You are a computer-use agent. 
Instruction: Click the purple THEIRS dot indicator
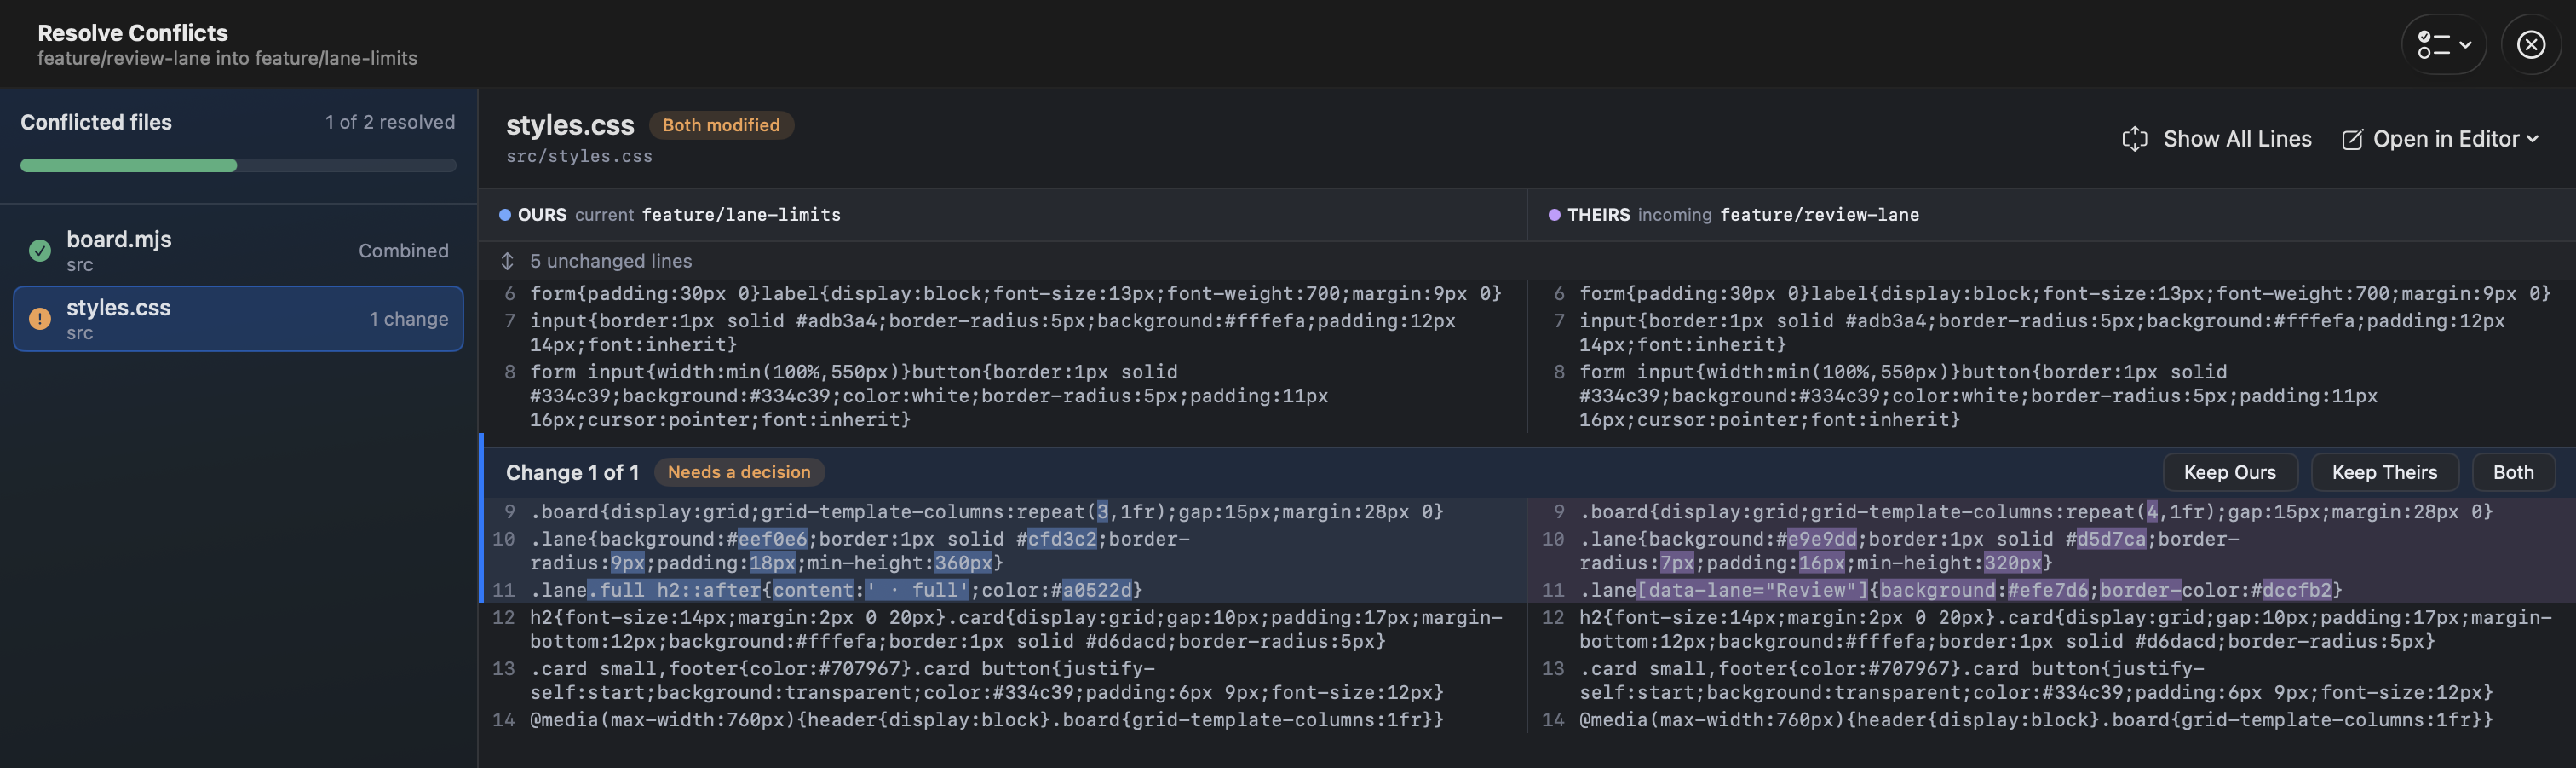(x=1554, y=215)
